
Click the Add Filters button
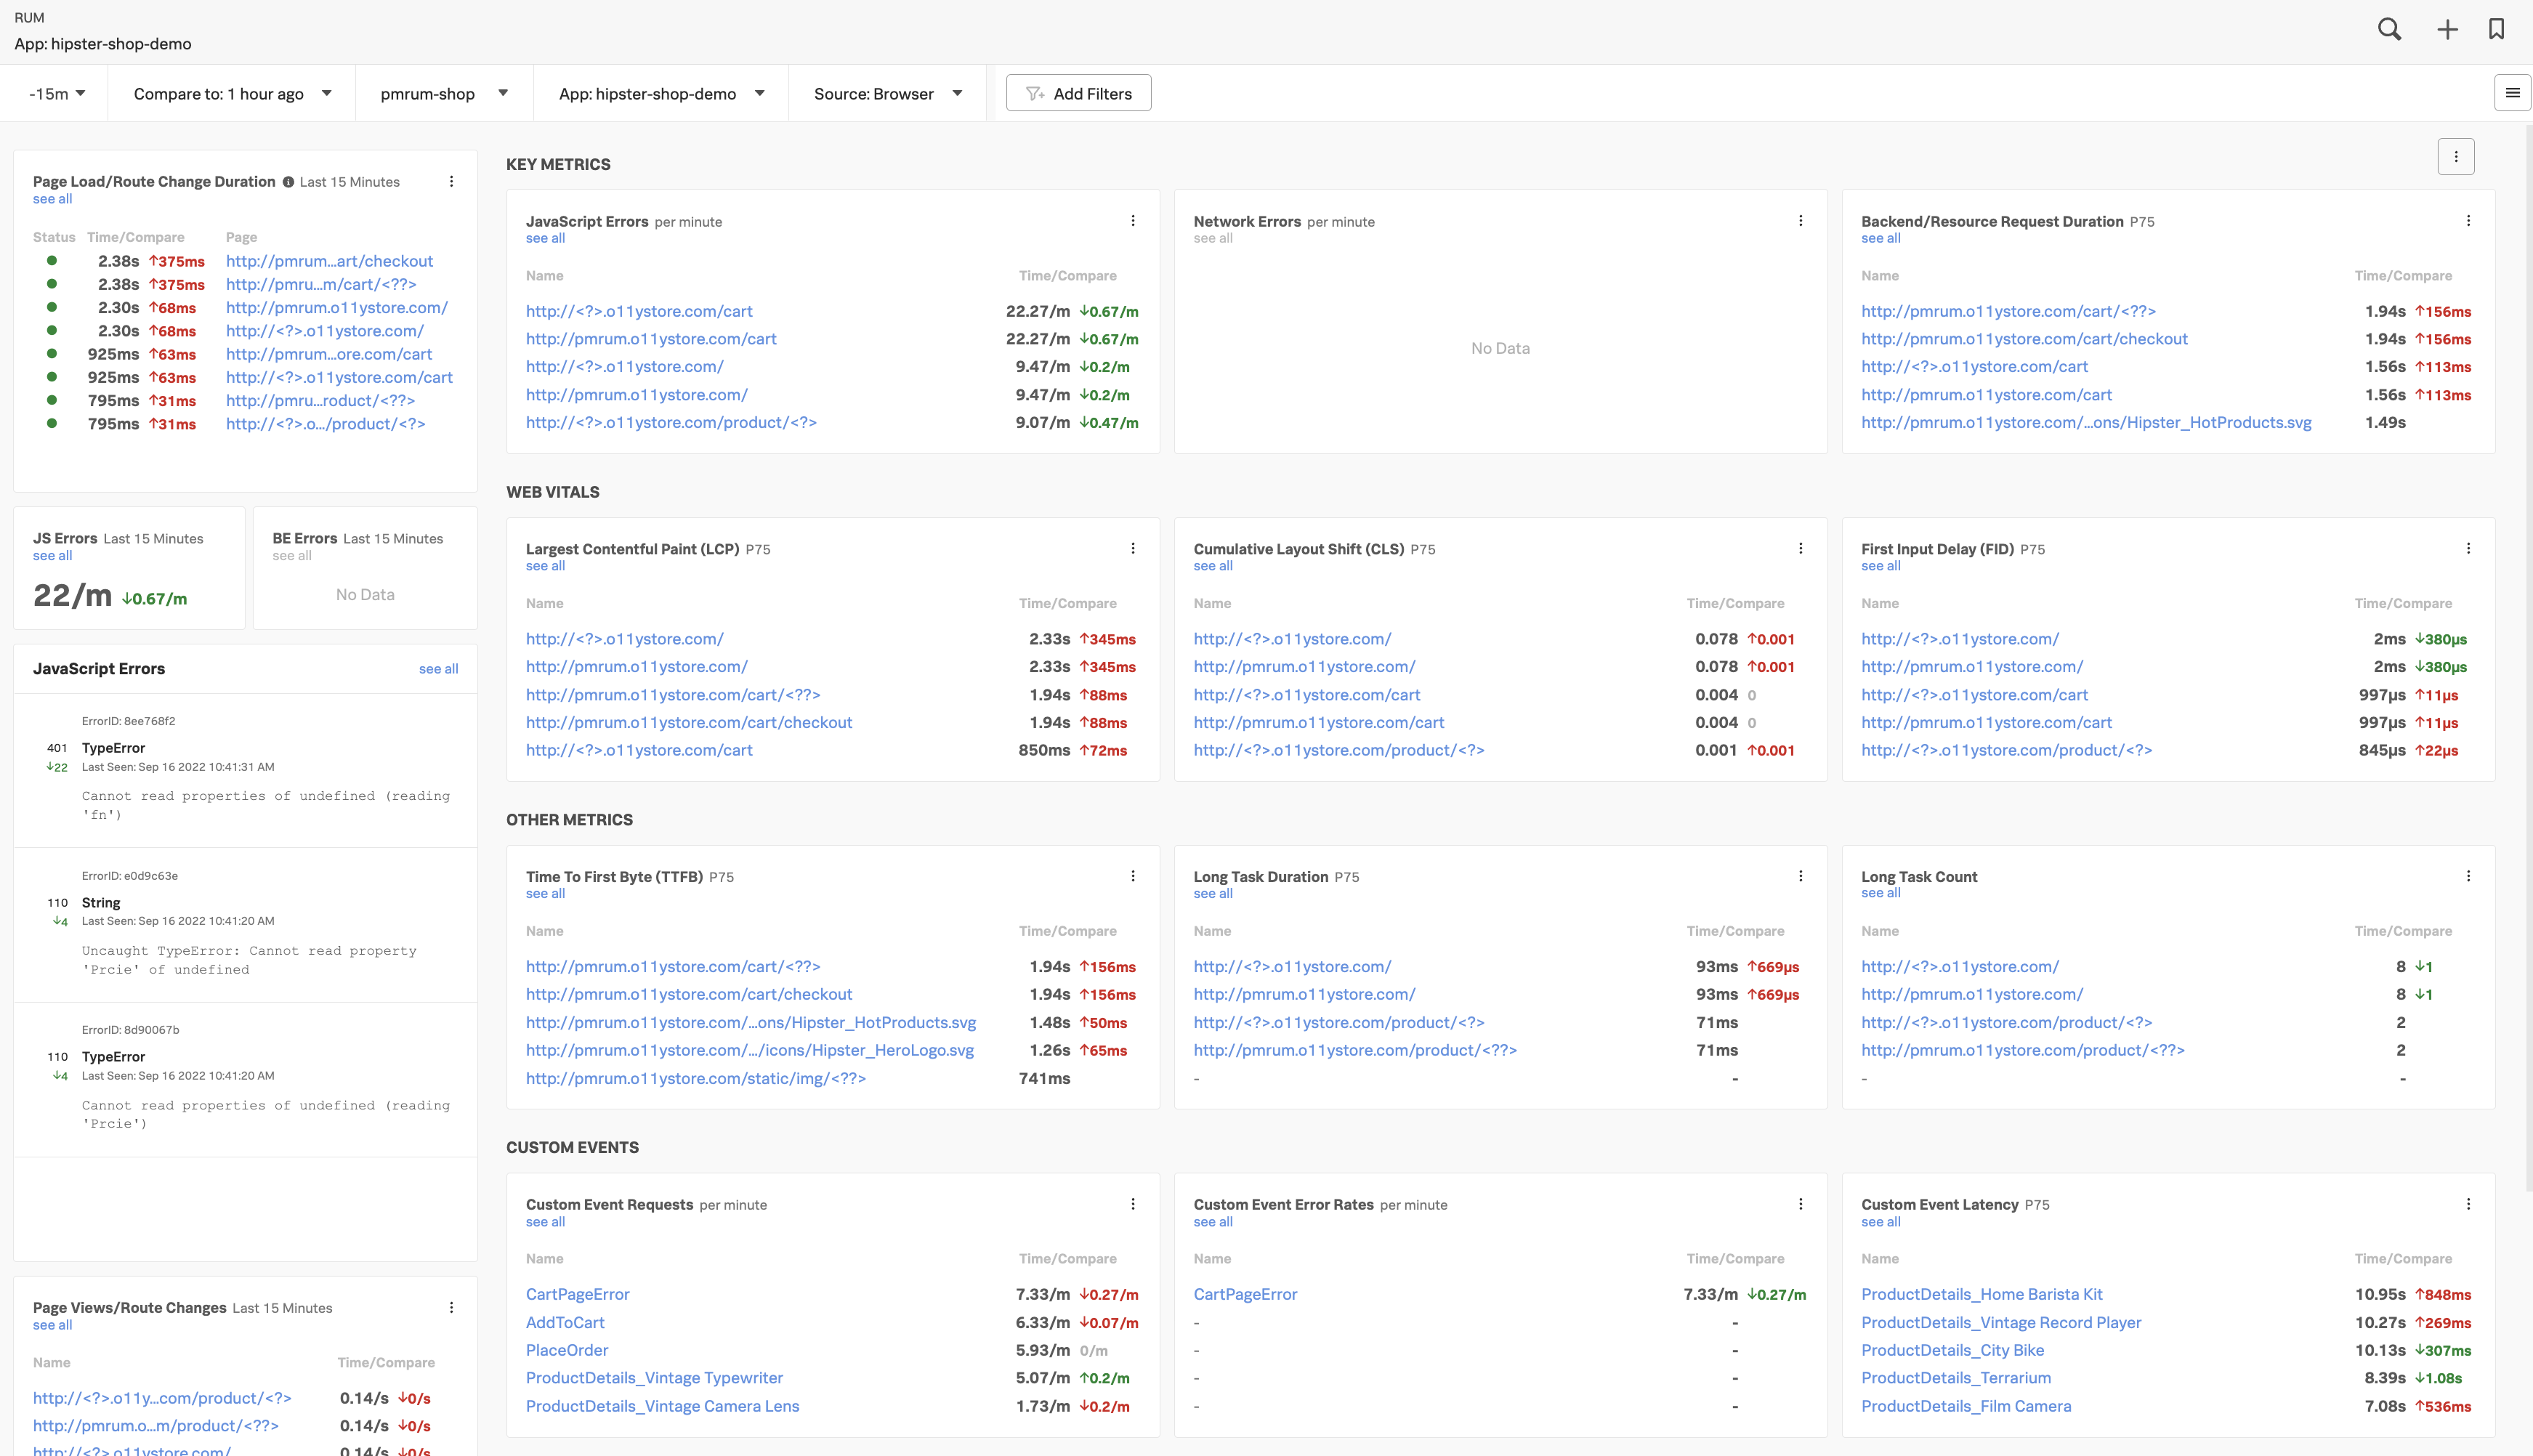coord(1078,93)
